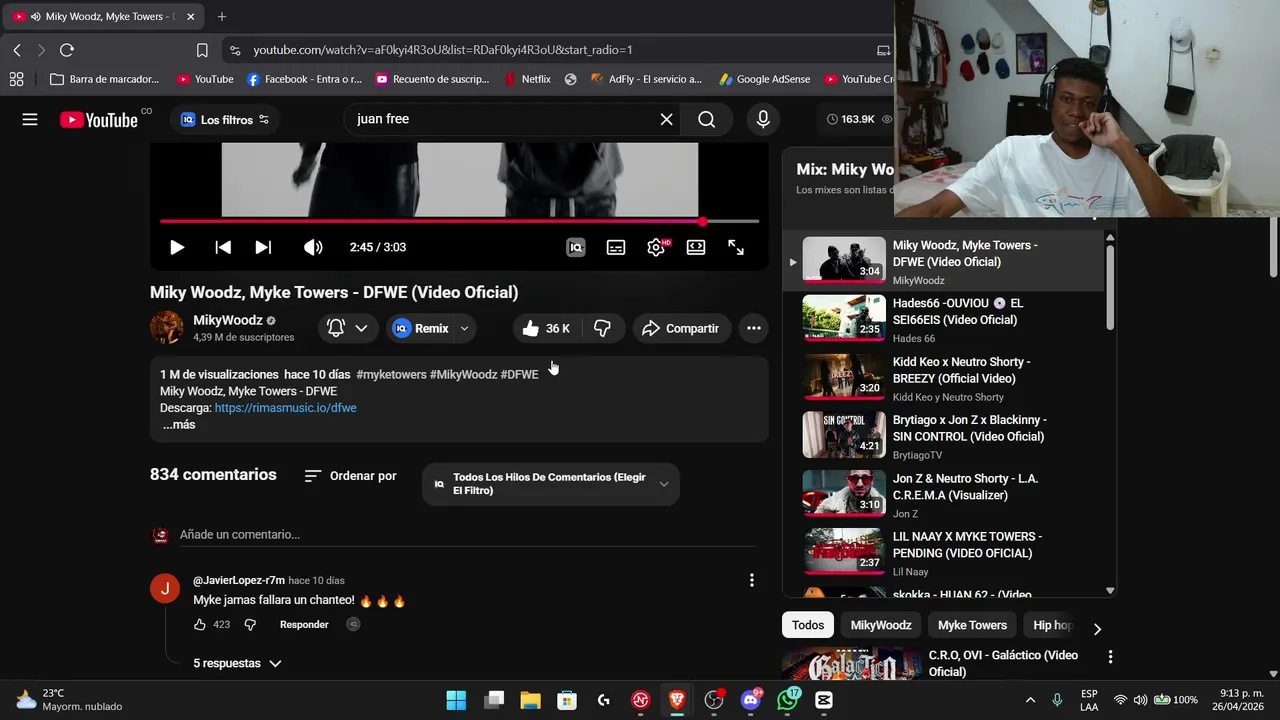Screen dimensions: 1280x720
Task: Play 'Kidd Keo x Neutro Shorty - BREEZY'
Action: pos(943,378)
